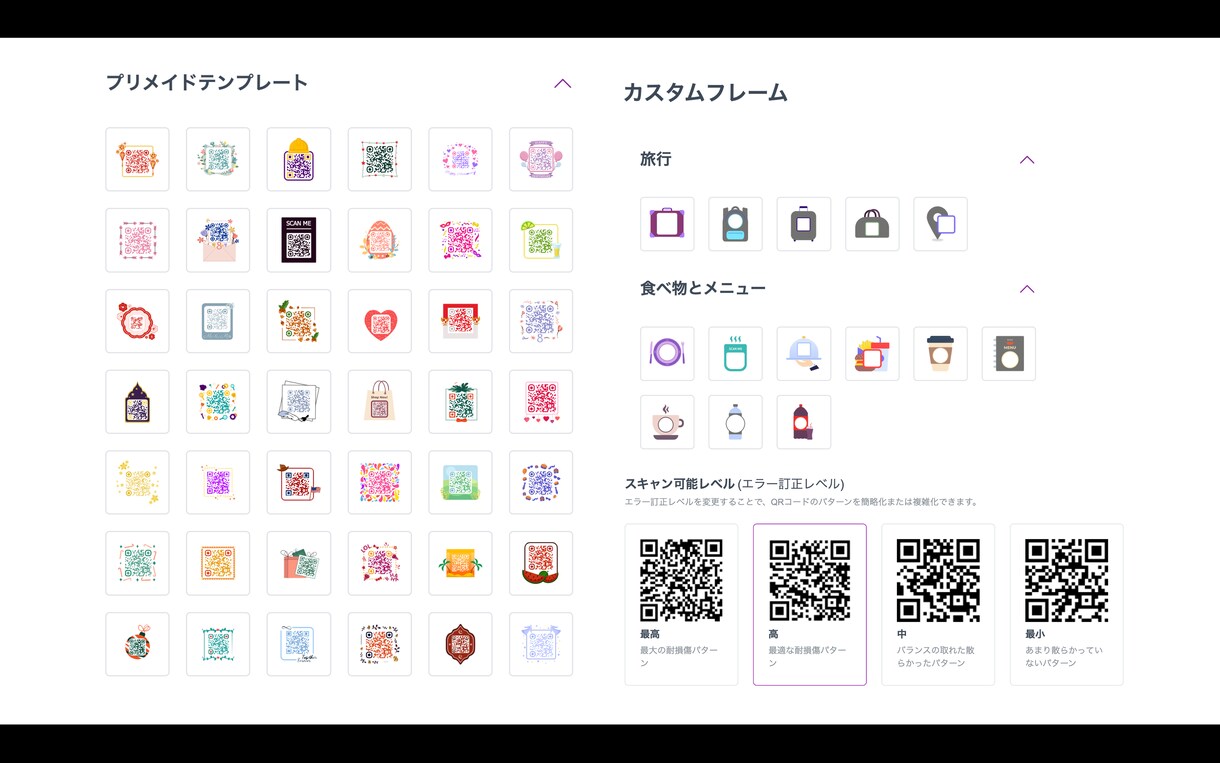Click the カスタムフレーム heading
This screenshot has height=763, width=1220.
pos(705,93)
